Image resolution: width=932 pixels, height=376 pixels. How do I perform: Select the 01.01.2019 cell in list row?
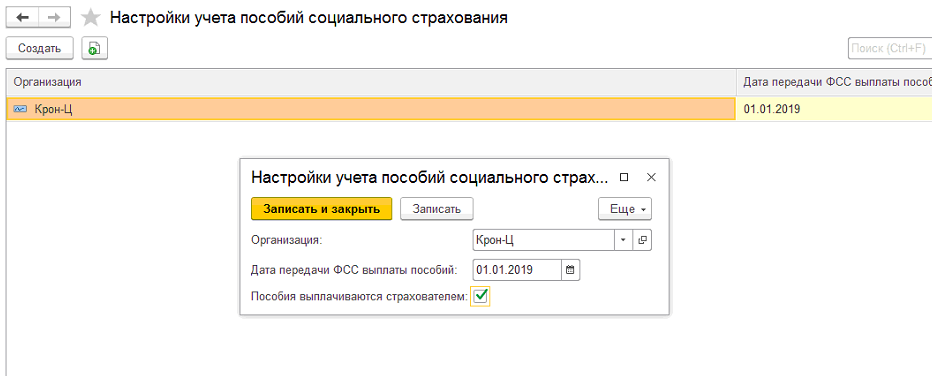coord(834,109)
